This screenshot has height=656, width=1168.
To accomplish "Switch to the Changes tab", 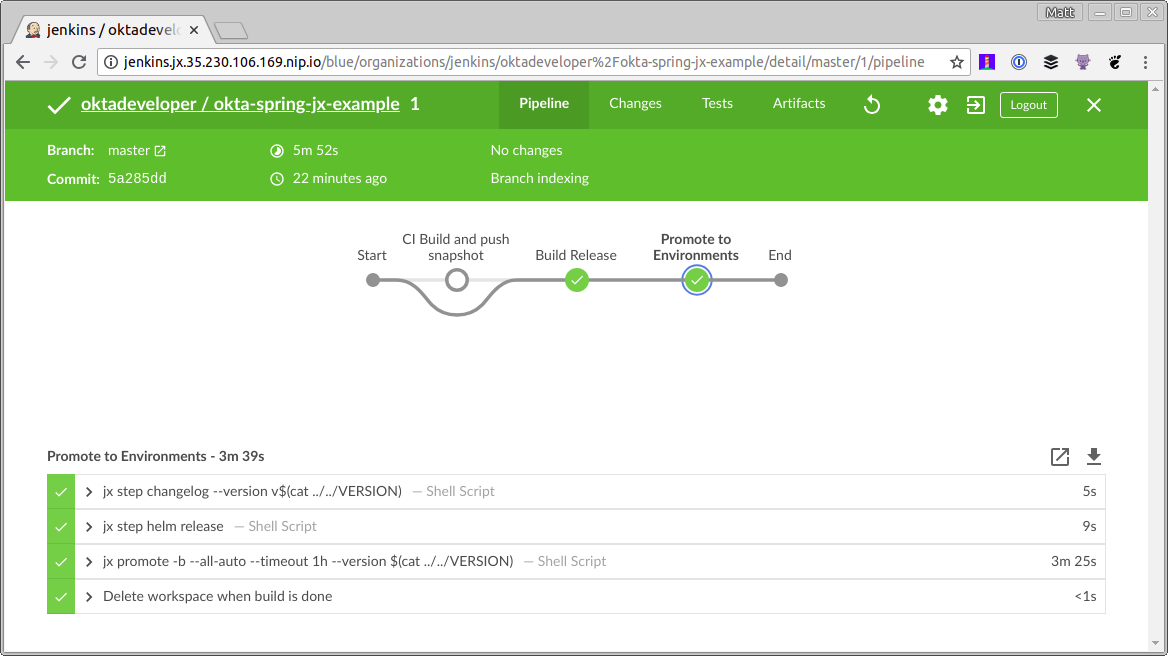I will coord(635,104).
